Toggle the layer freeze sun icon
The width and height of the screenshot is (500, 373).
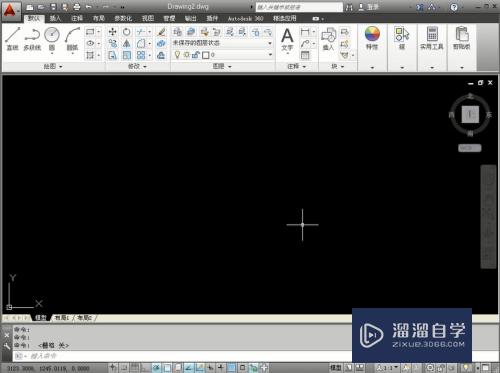click(187, 55)
